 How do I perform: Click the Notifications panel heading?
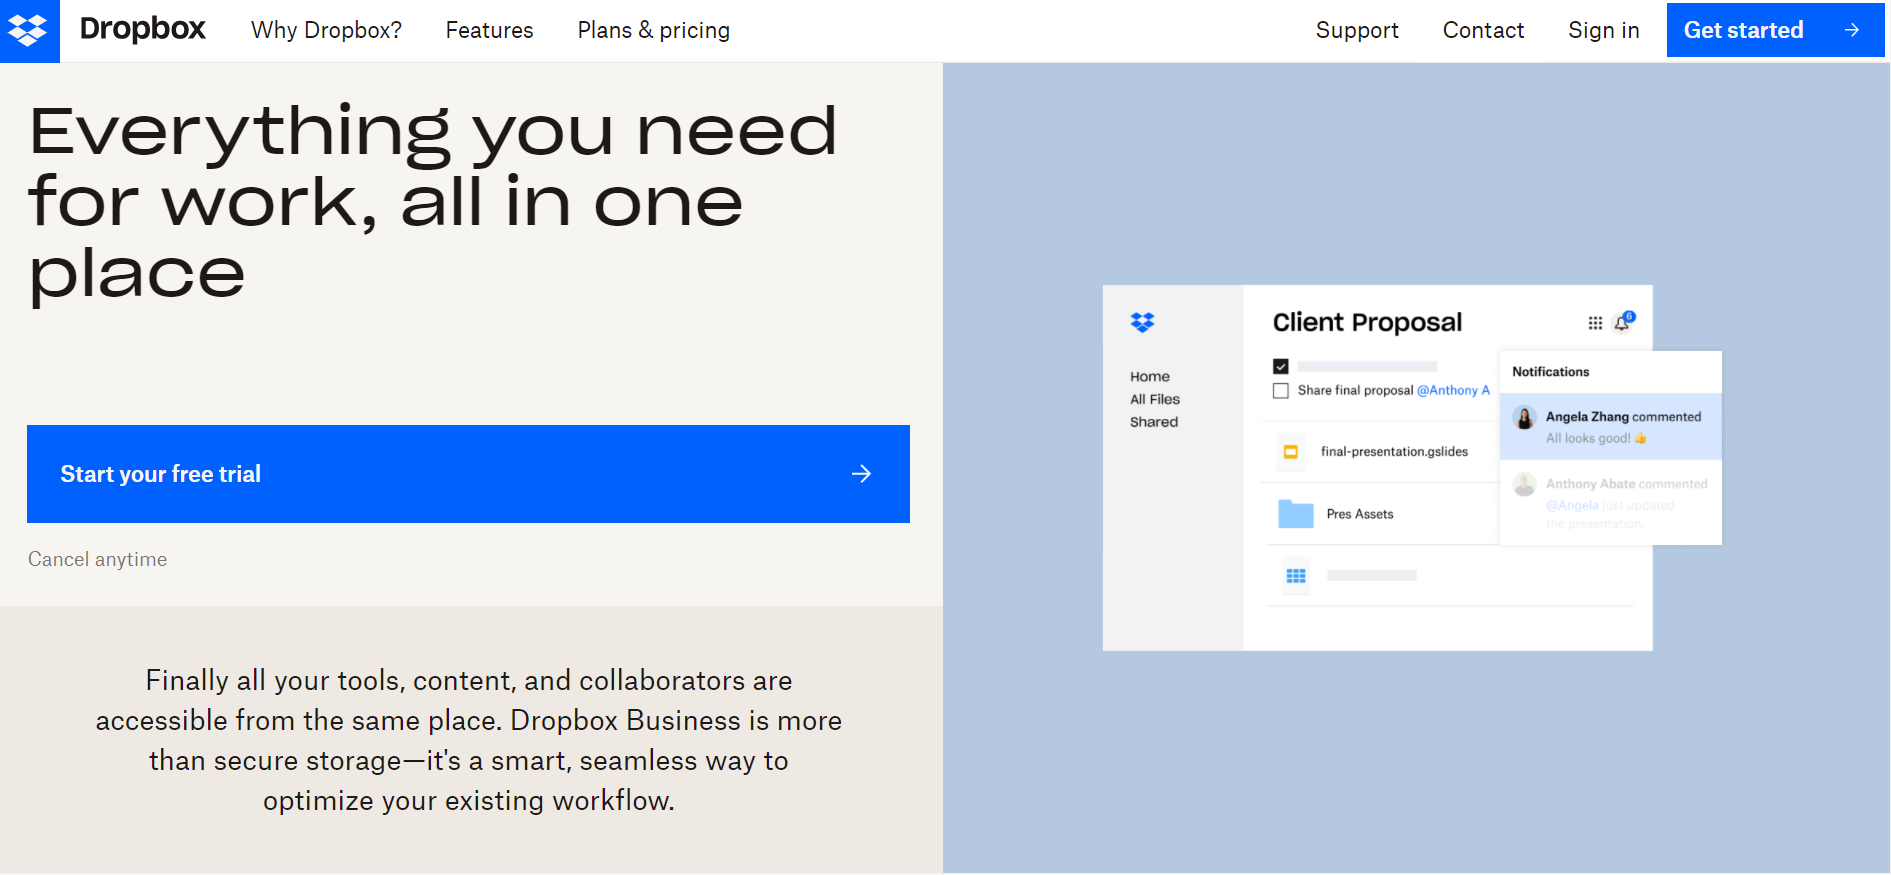point(1550,372)
